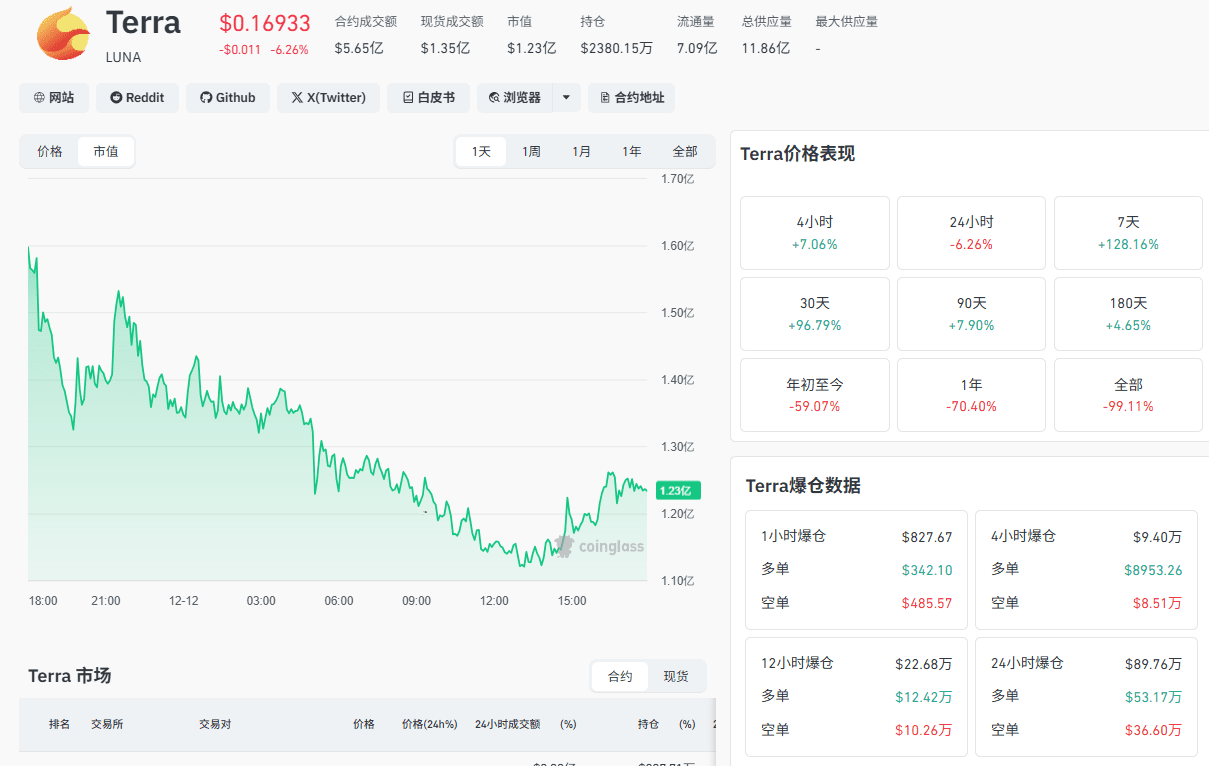Viewport: 1209px width, 766px height.
Task: Expand the dropdown arrow beside 浏览器
Action: click(x=566, y=97)
